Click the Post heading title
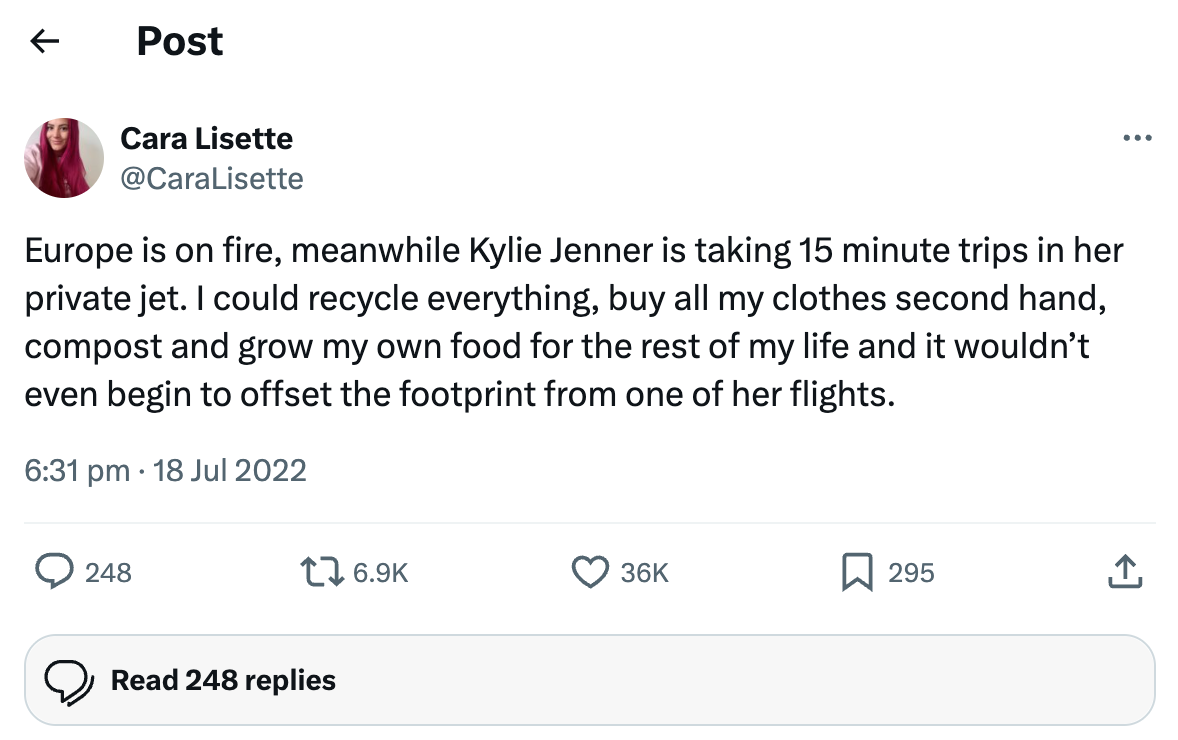Screen dimensions: 1178x740 click(180, 41)
